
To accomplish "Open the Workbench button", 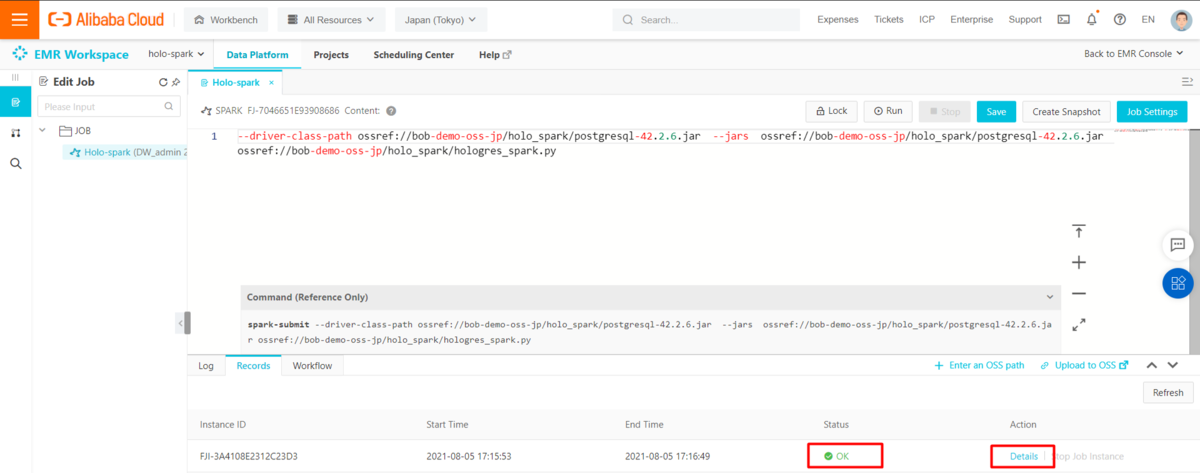I will coord(225,19).
